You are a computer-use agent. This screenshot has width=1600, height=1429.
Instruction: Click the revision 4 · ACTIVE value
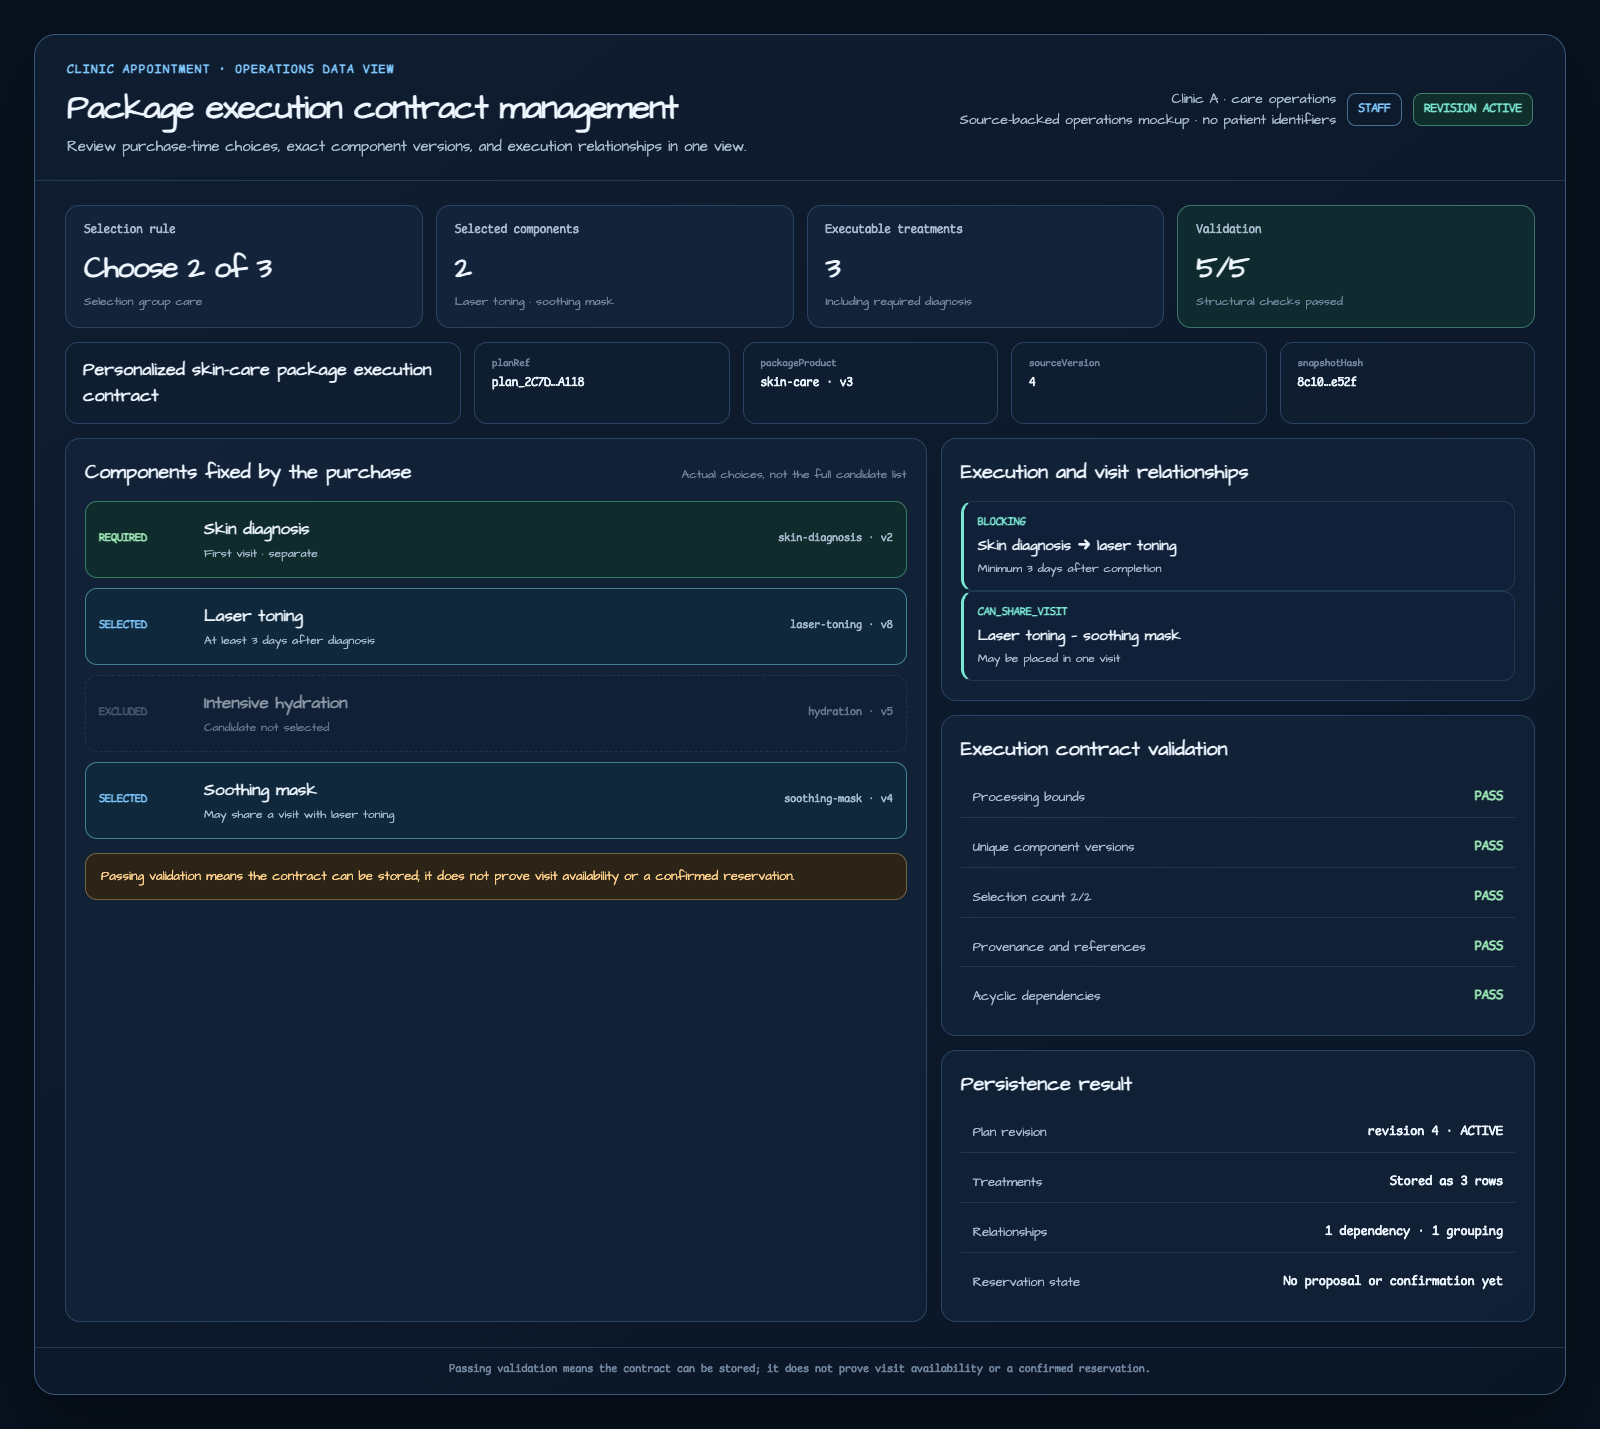(1435, 1131)
